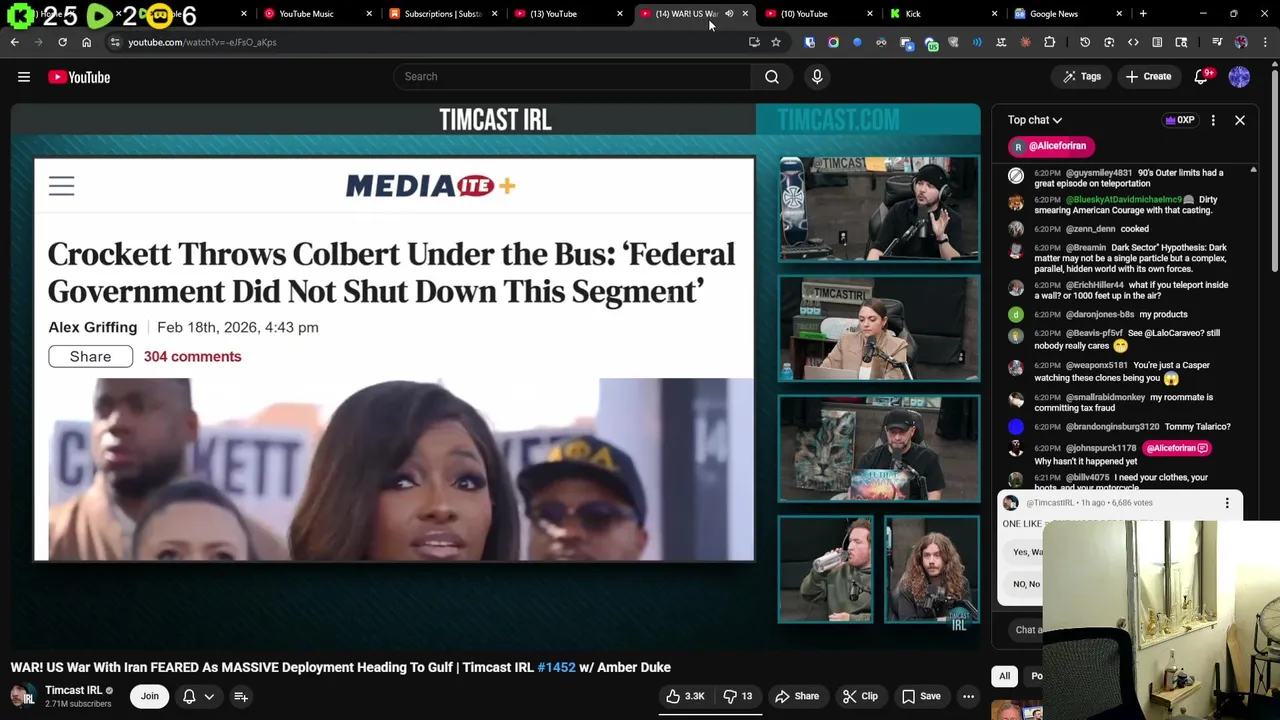
Task: Go back in browser history
Action: click(x=14, y=42)
